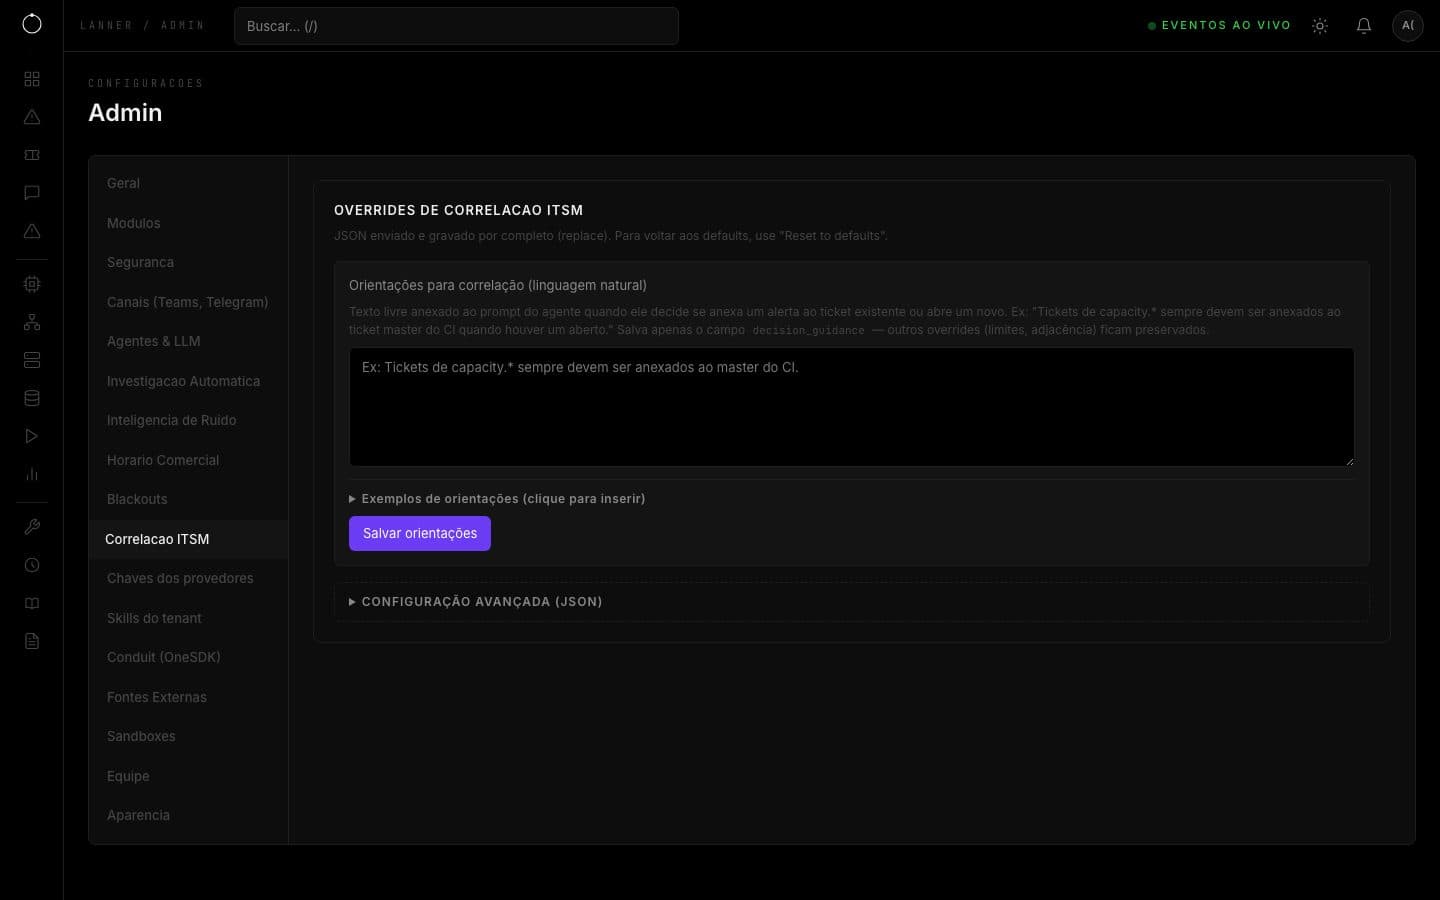Open the Geral settings section
The width and height of the screenshot is (1440, 900).
click(188, 184)
